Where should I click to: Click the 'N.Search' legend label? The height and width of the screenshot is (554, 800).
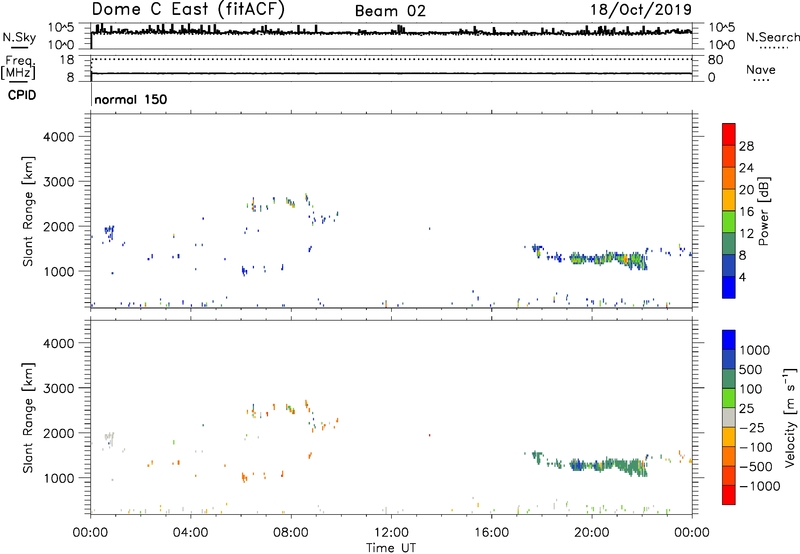[x=772, y=37]
